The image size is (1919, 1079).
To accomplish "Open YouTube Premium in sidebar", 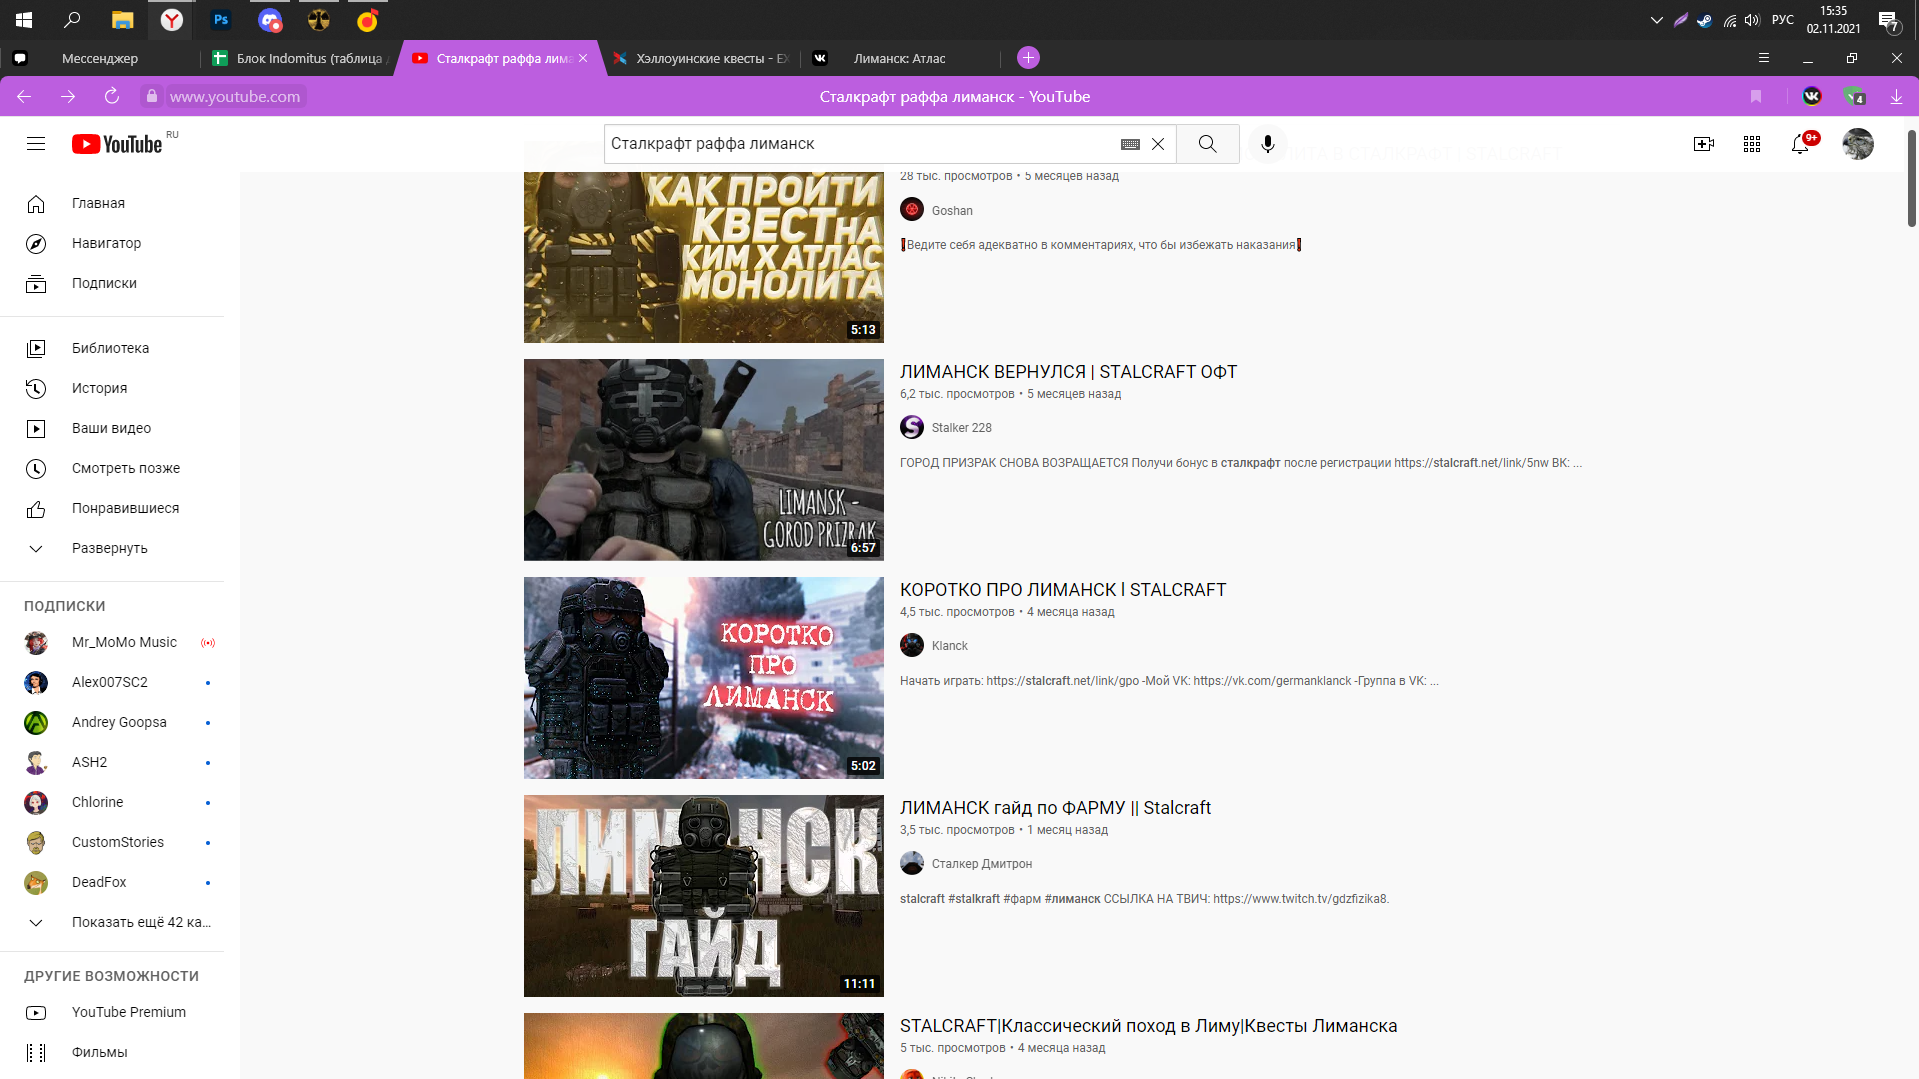I will click(x=112, y=1012).
